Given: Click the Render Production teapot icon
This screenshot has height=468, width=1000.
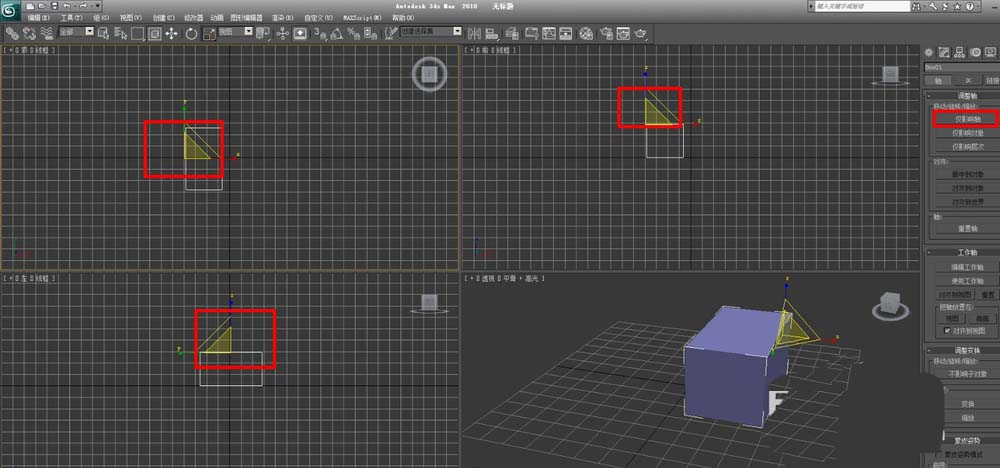Looking at the screenshot, I should tap(641, 33).
